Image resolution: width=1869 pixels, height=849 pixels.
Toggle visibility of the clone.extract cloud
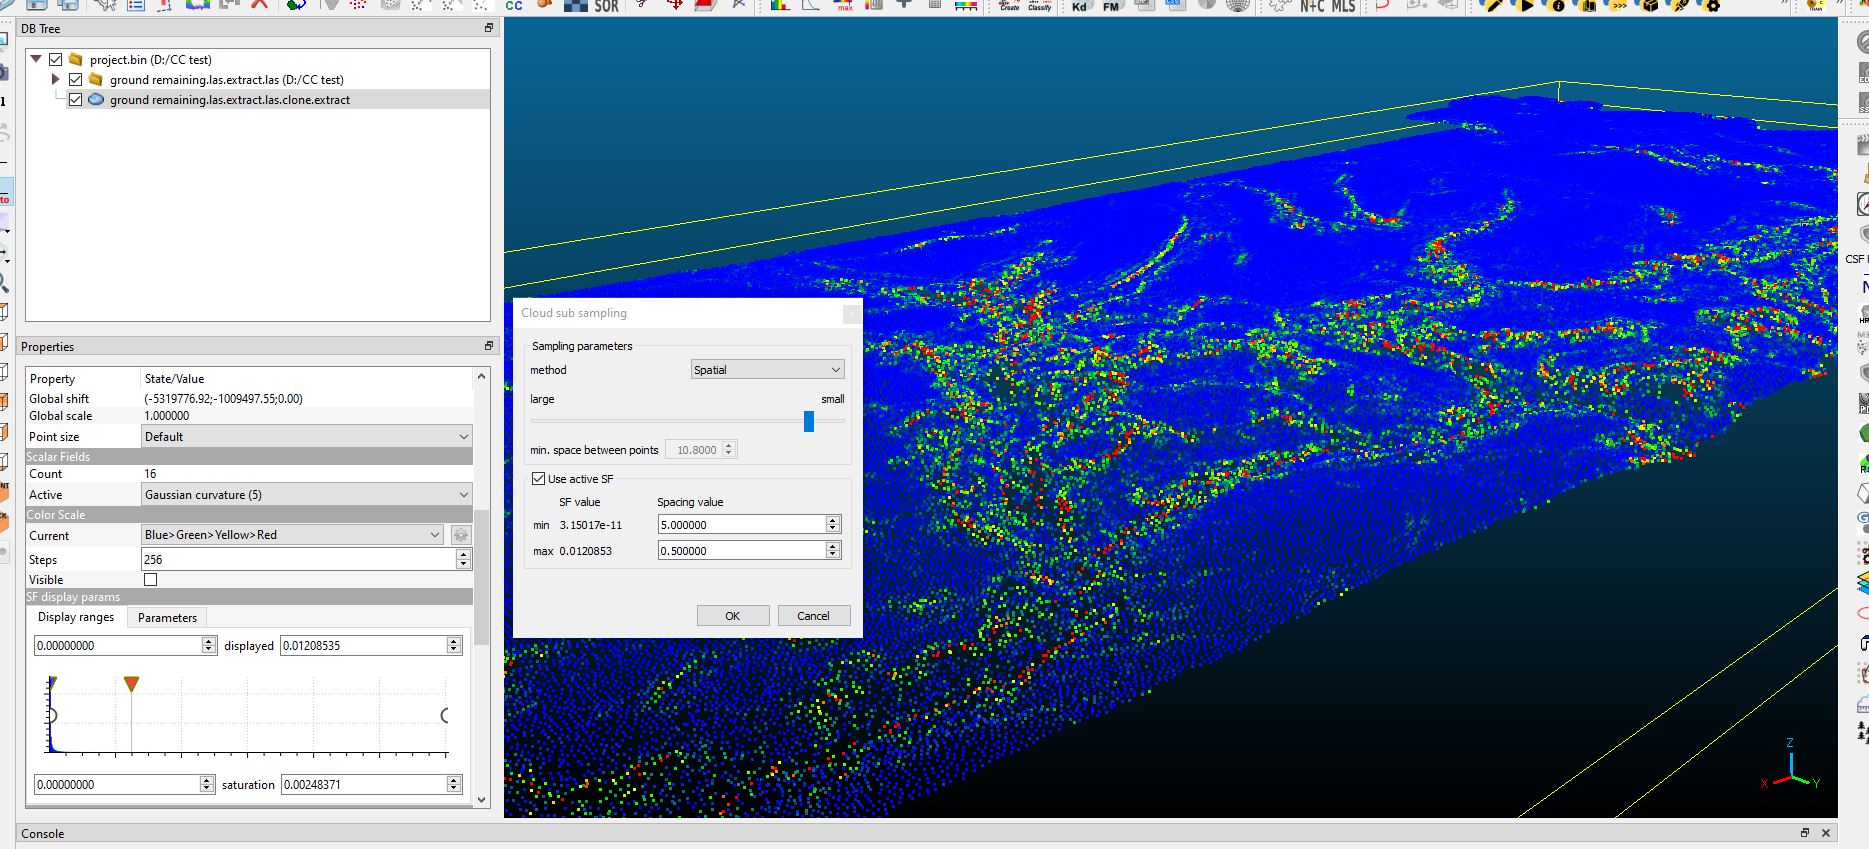click(76, 100)
